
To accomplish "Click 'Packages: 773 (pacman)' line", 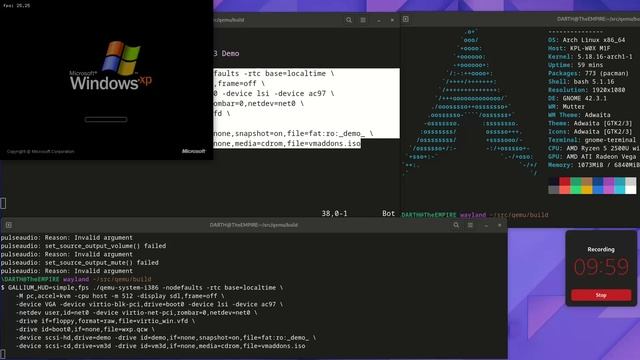I will [x=588, y=73].
